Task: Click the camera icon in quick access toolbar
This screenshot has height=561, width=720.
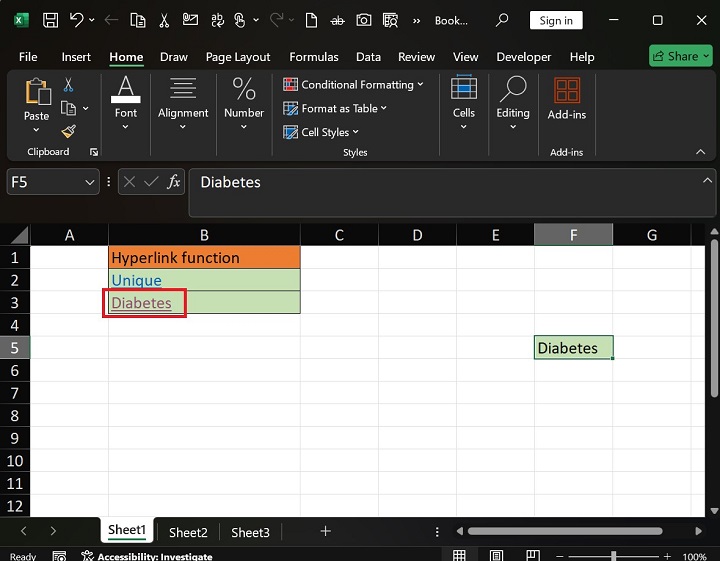Action: [364, 20]
